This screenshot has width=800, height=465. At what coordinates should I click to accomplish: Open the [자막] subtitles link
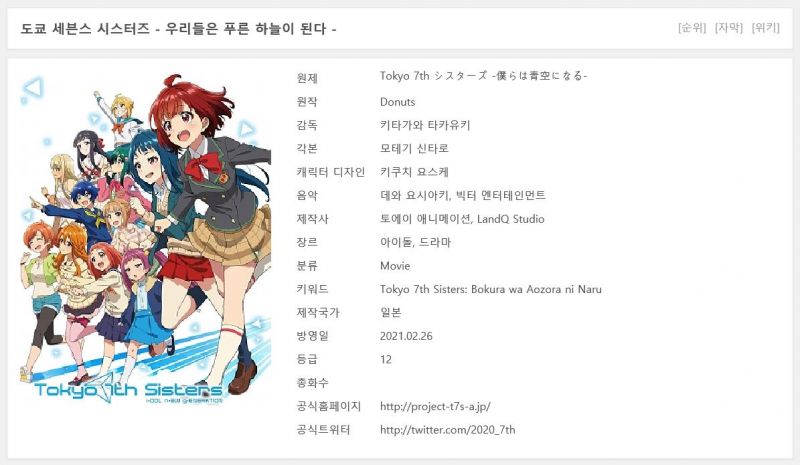729,28
